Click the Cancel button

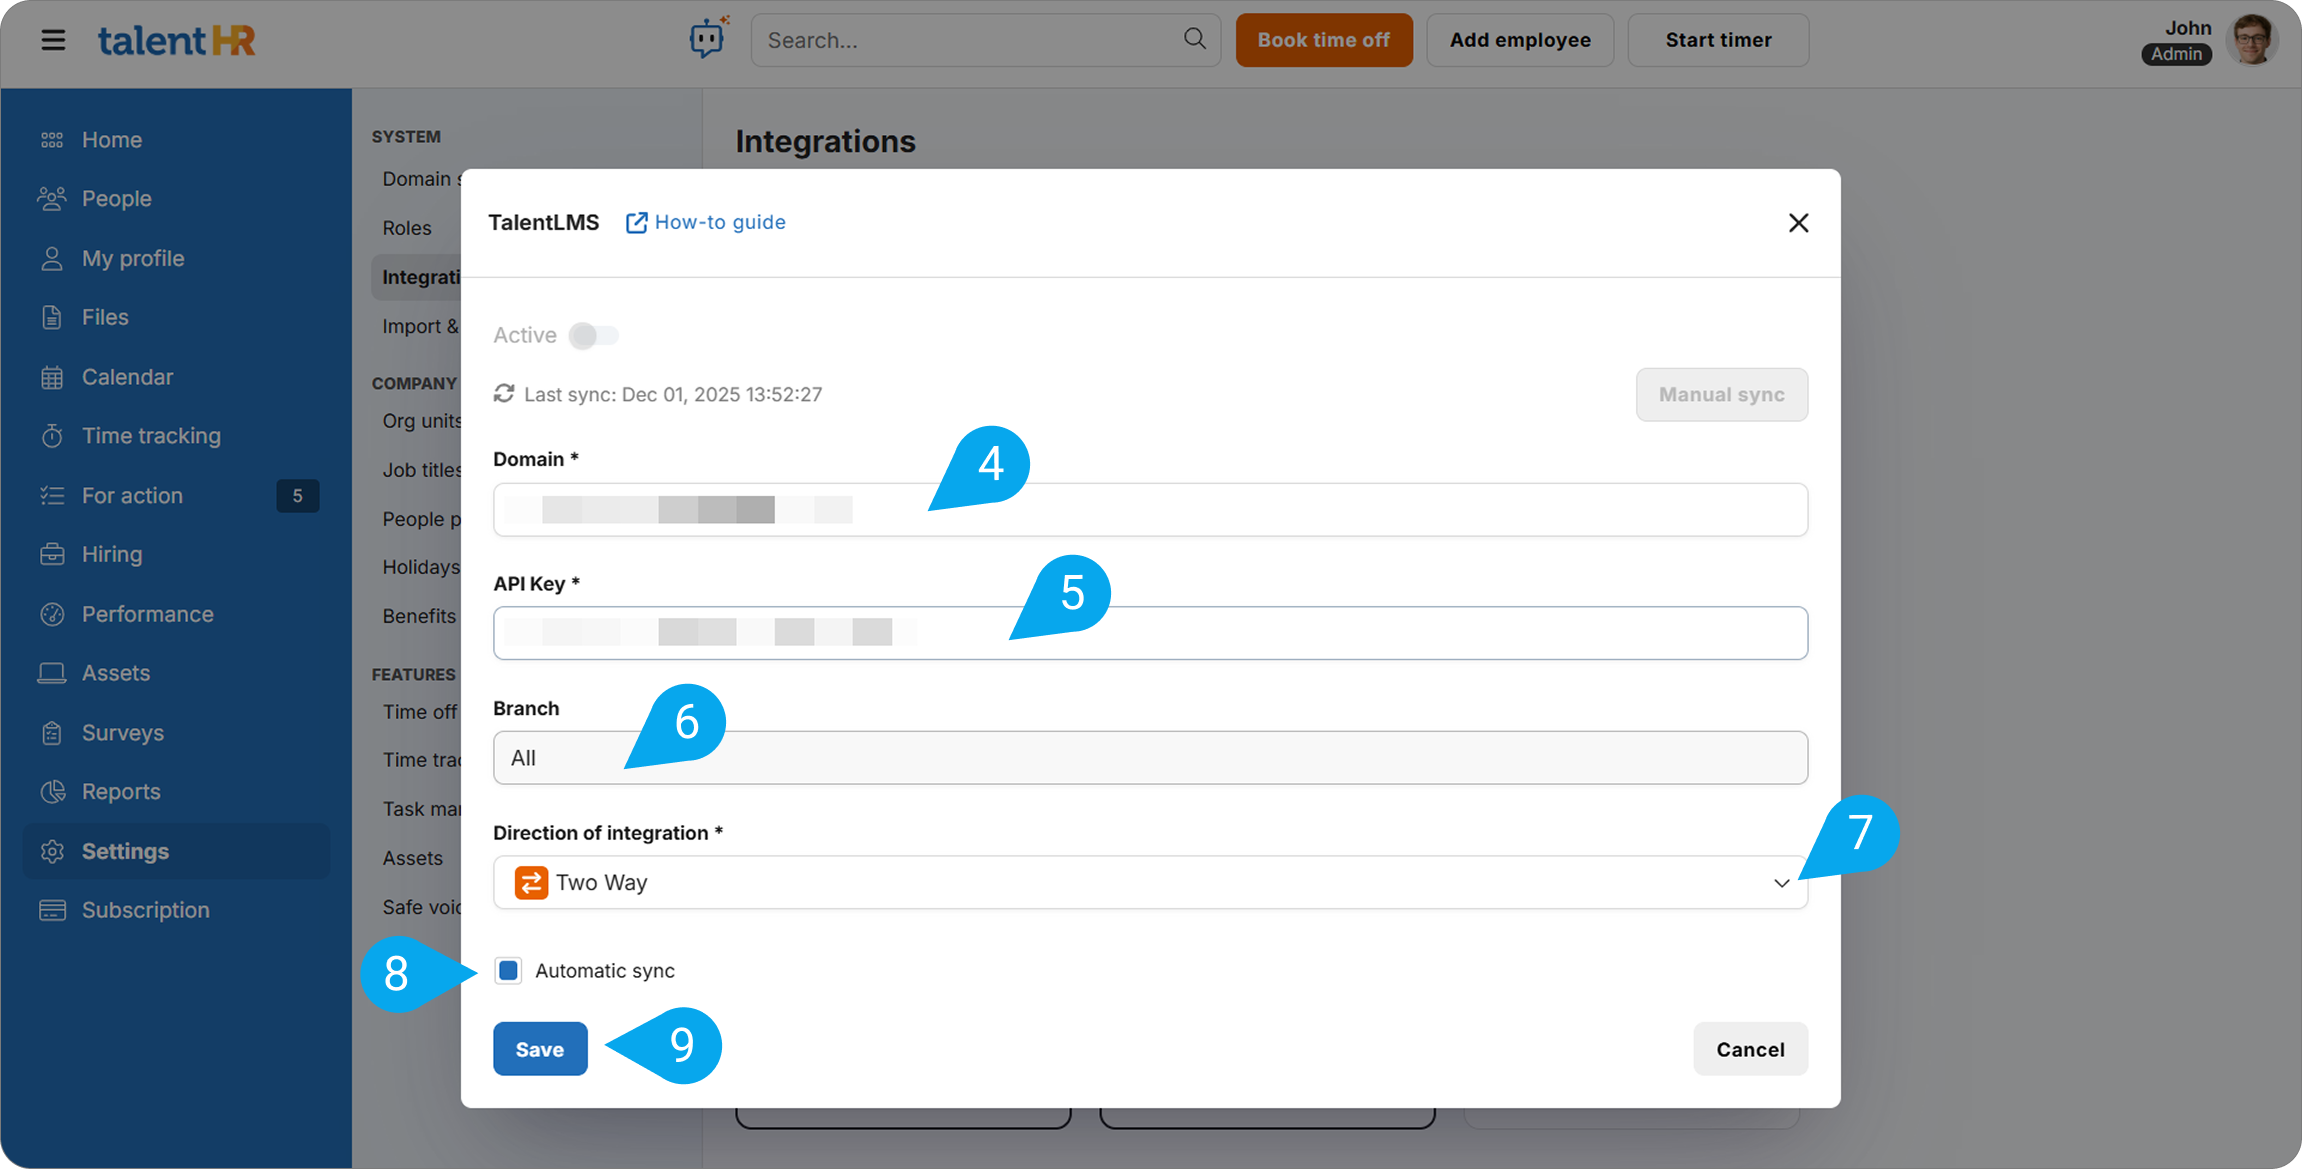click(x=1749, y=1049)
